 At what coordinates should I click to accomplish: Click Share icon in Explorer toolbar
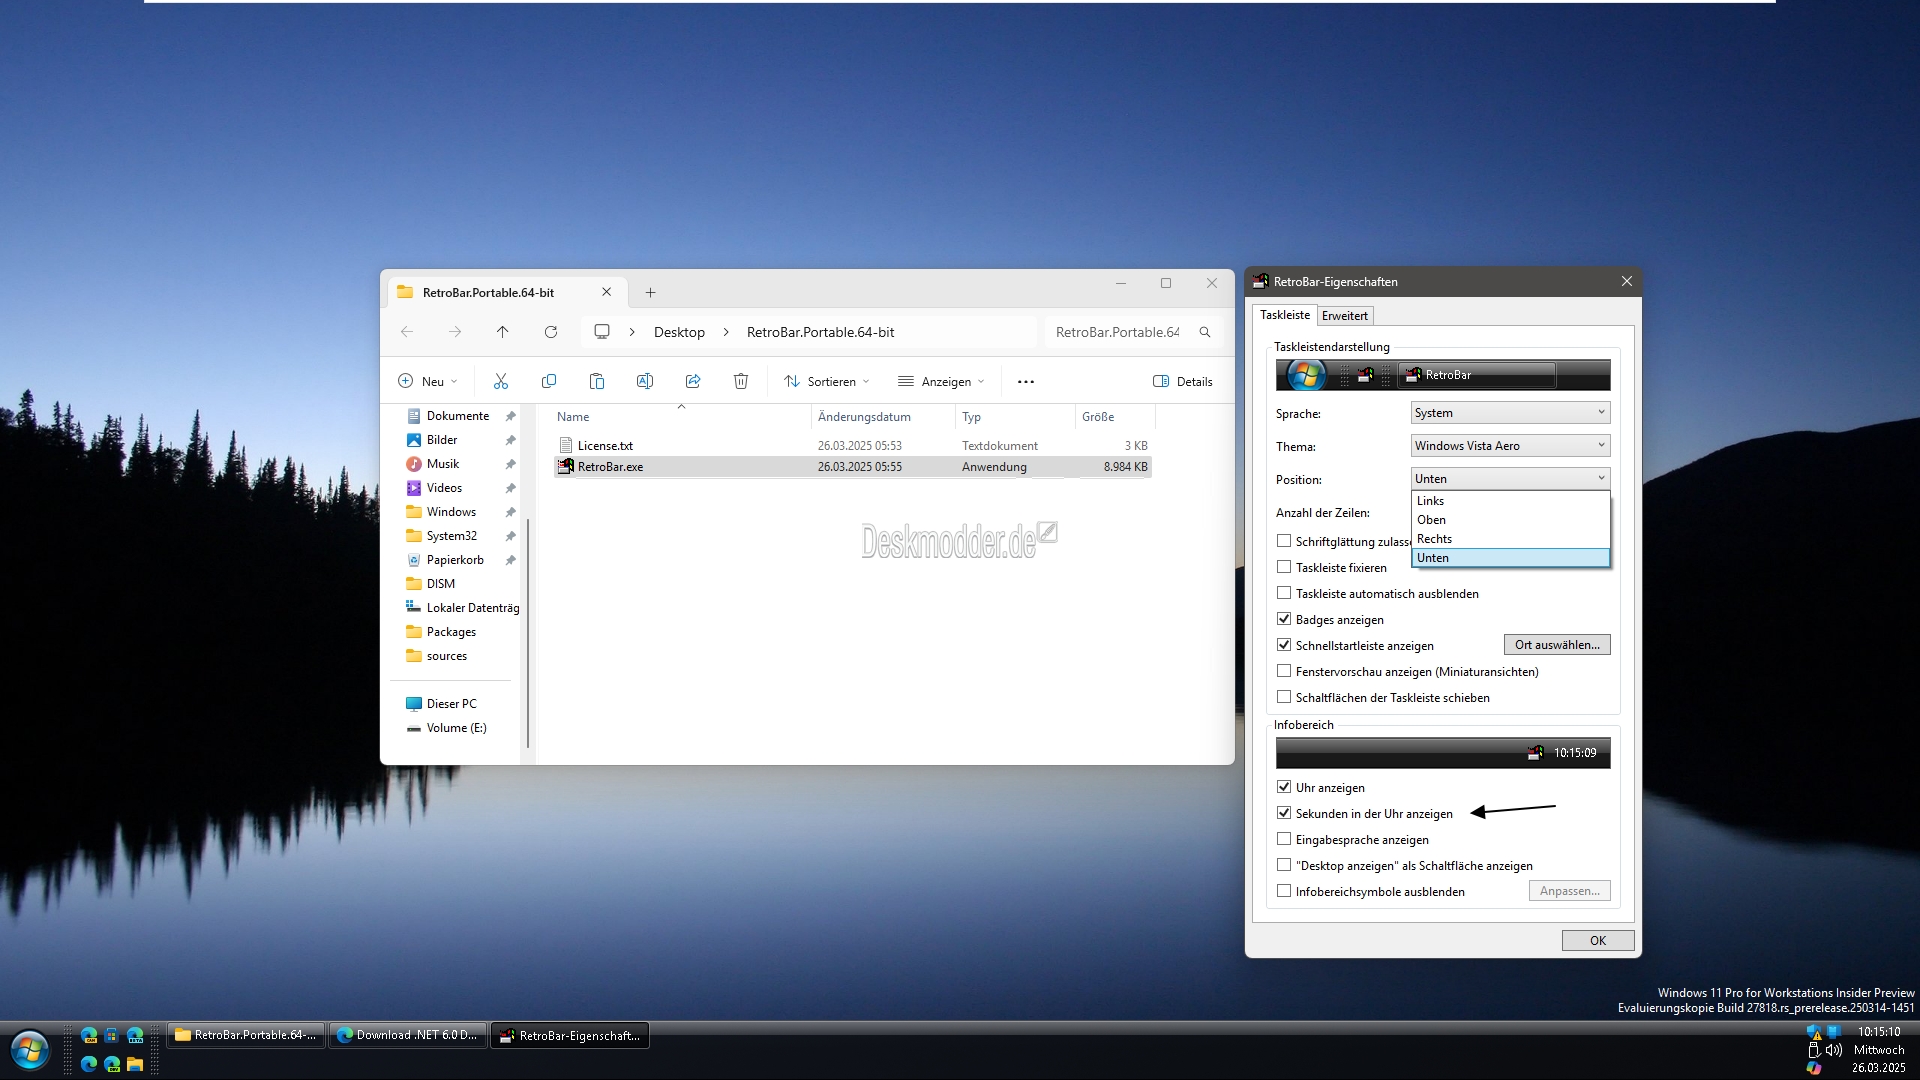click(693, 381)
